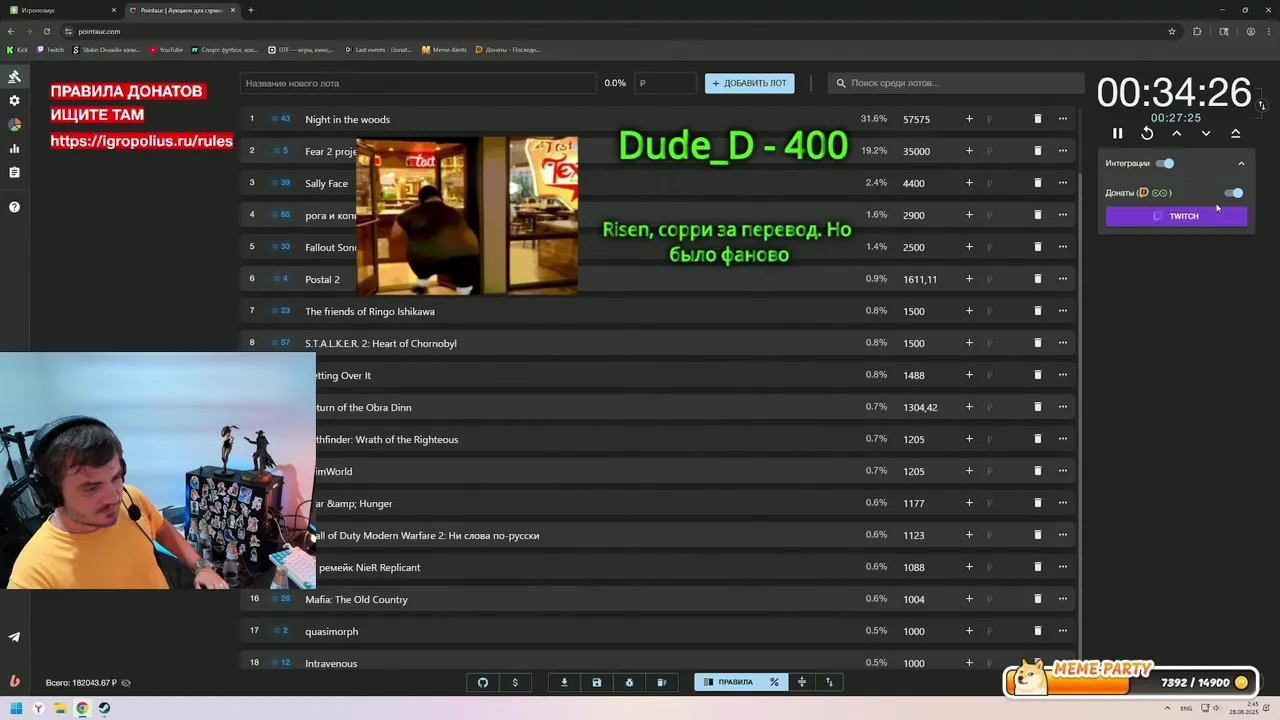The width and height of the screenshot is (1280, 720).
Task: Open a new browser tab
Action: click(x=251, y=10)
